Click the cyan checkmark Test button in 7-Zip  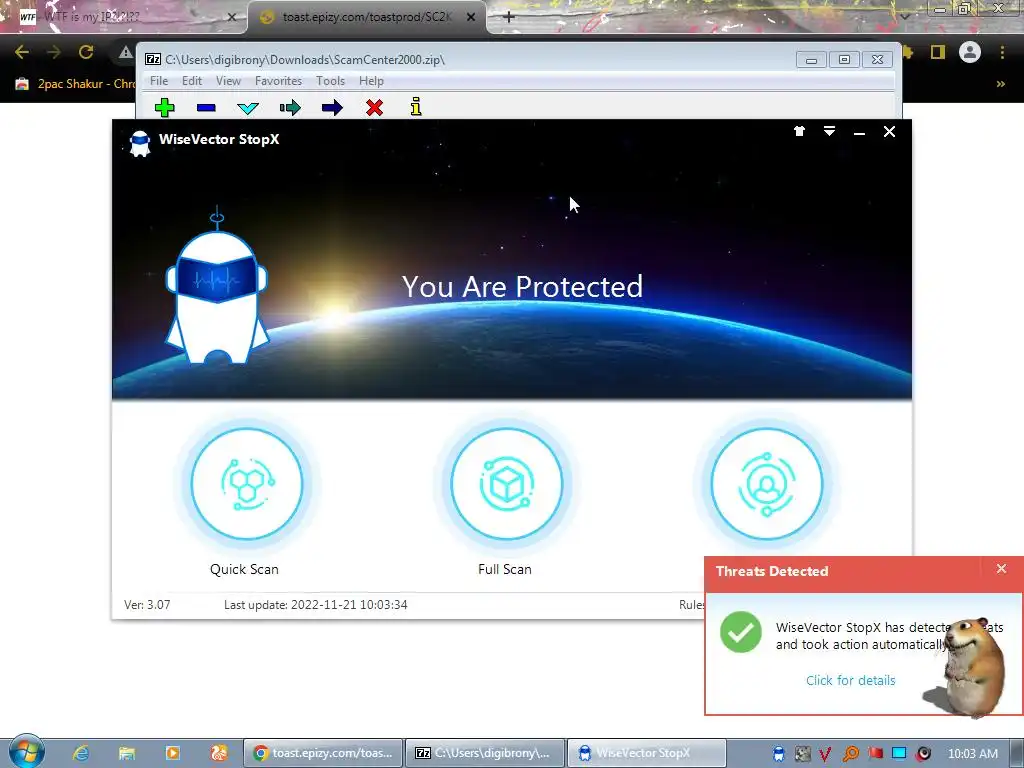(x=248, y=108)
